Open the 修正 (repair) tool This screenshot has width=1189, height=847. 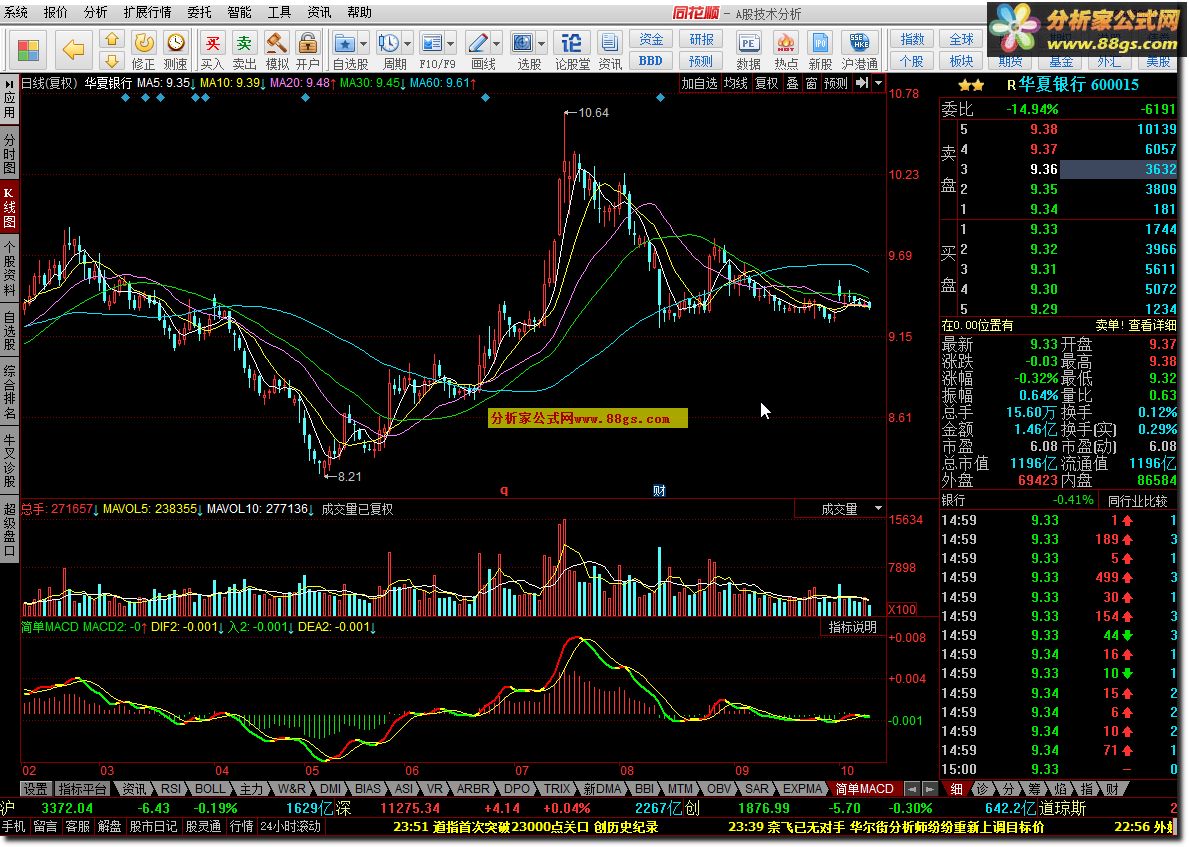click(x=143, y=51)
